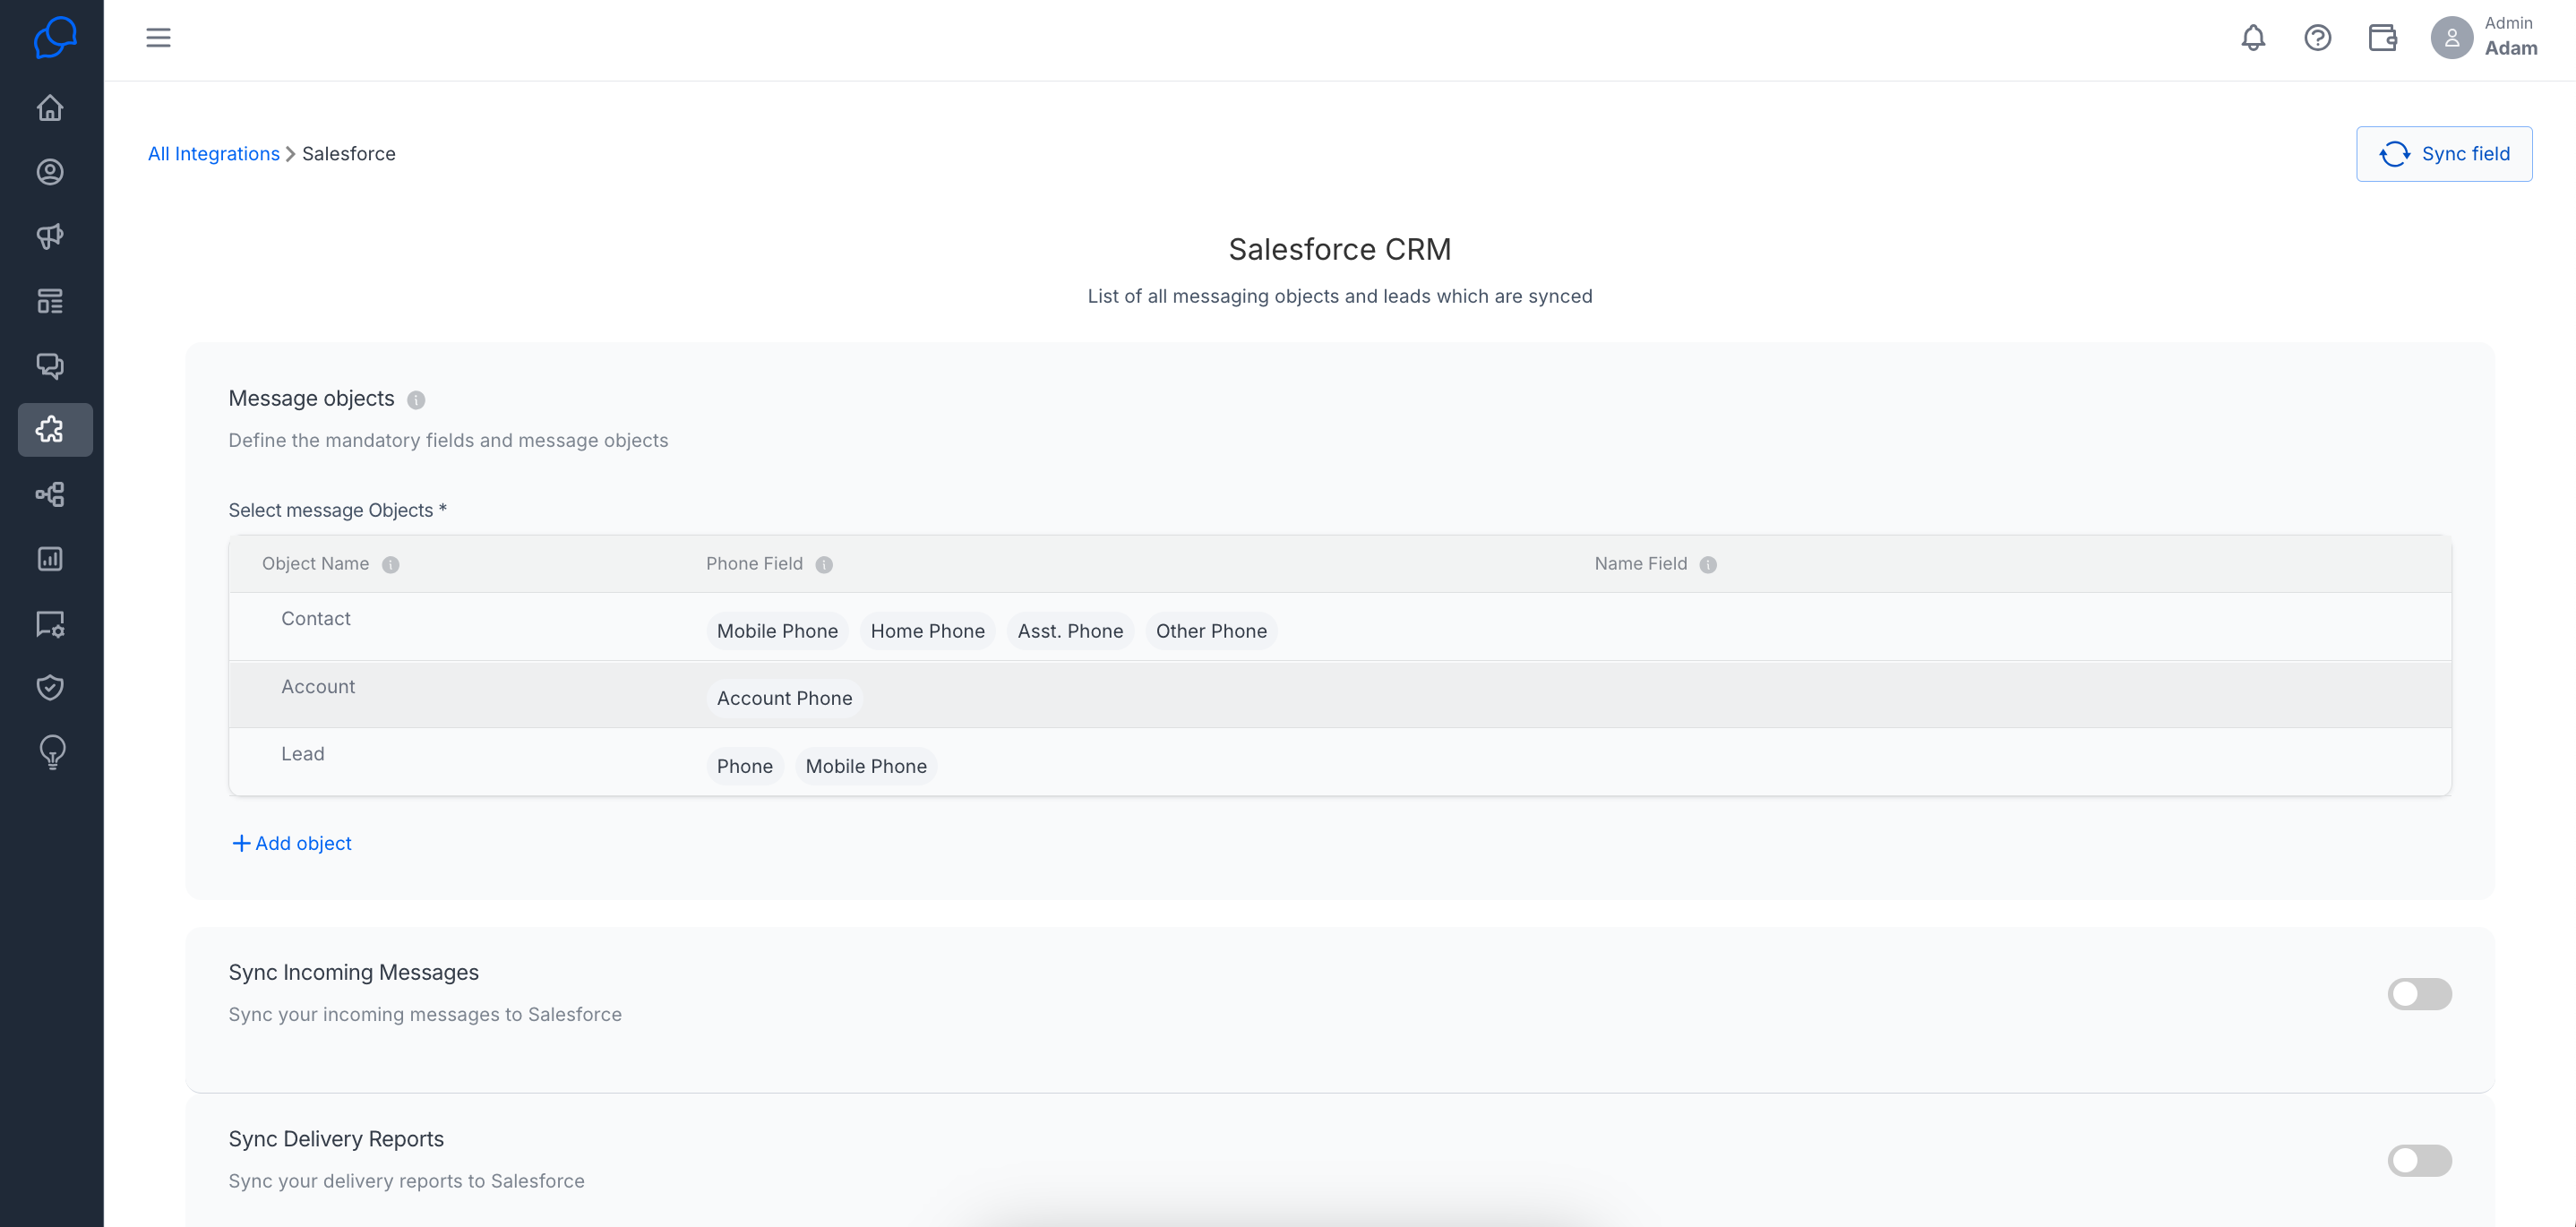2576x1227 pixels.
Task: Open the shield compliance icon
Action: click(x=50, y=687)
